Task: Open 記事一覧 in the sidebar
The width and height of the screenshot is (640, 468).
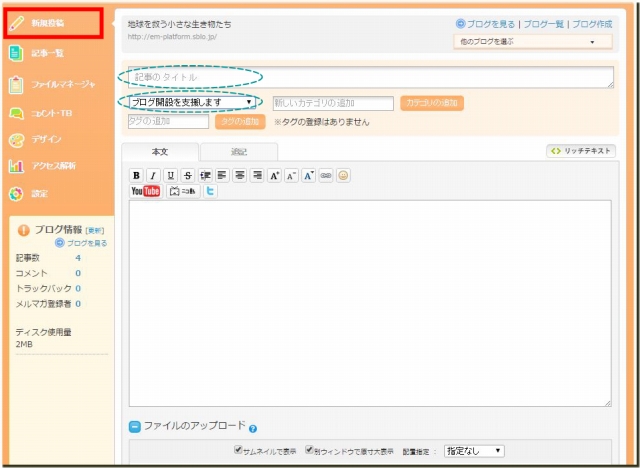Action: (48, 54)
